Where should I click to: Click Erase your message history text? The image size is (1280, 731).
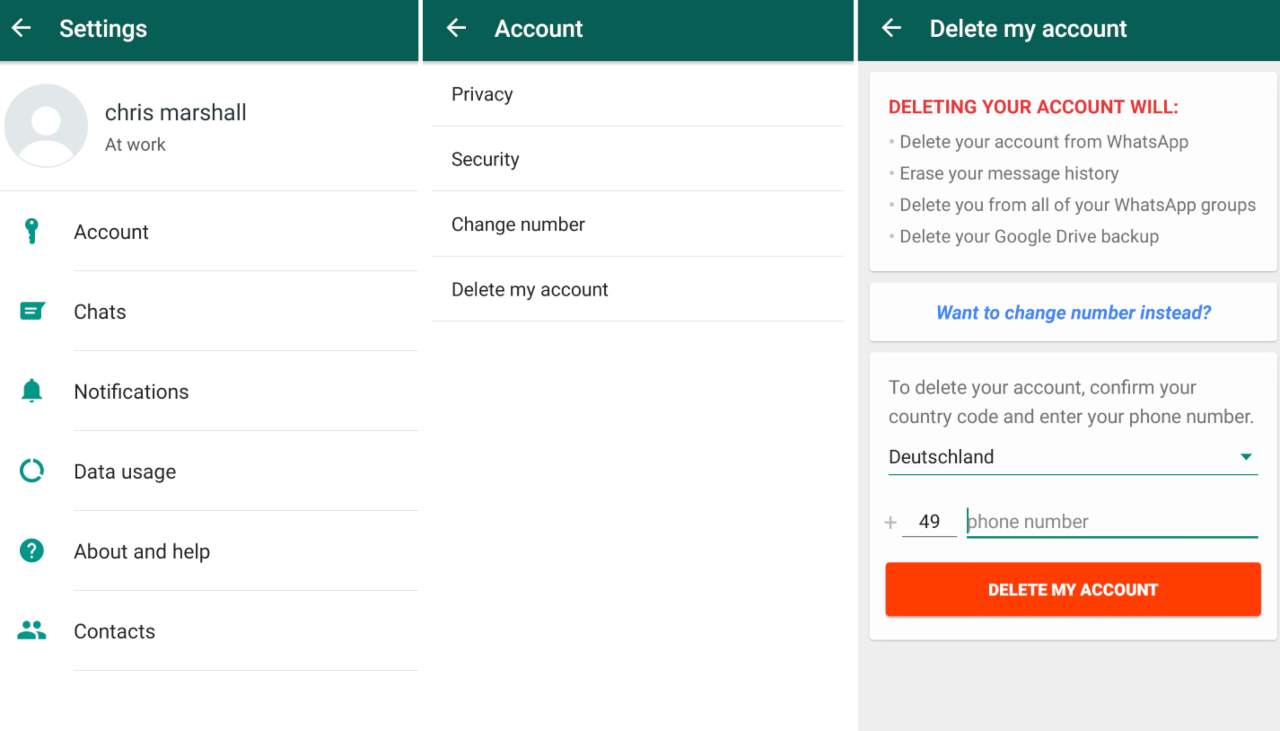[1009, 173]
